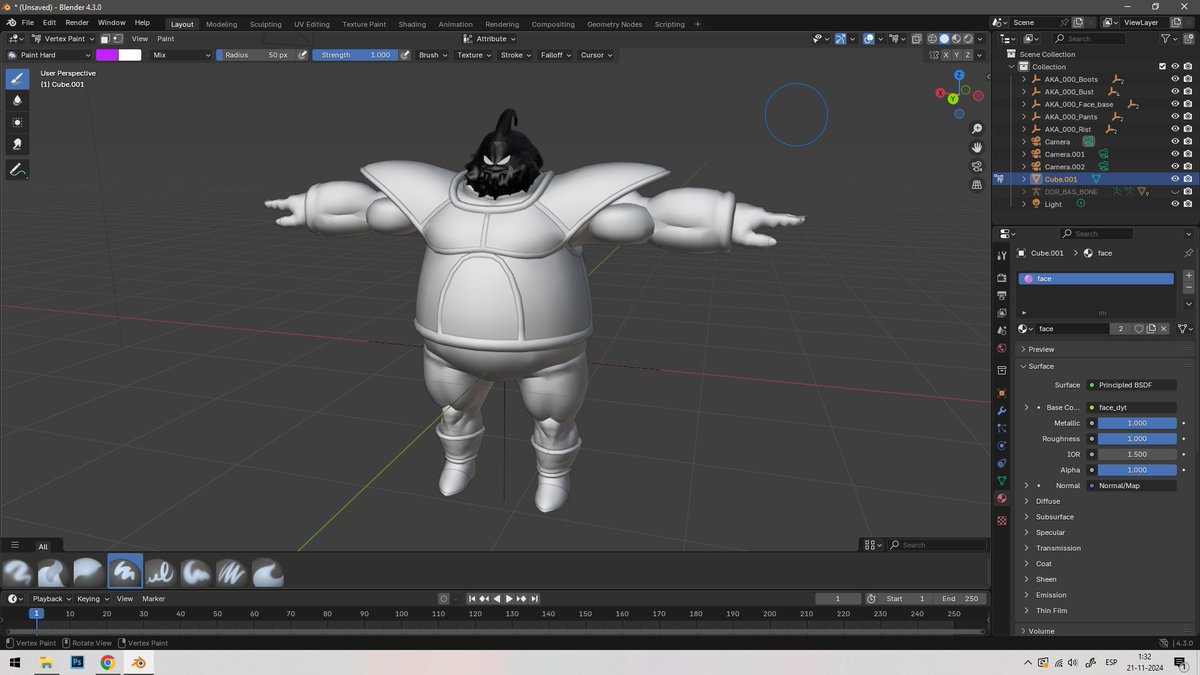1200x675 pixels.
Task: Hide AKA_000_Boots with its eye icon
Action: [1175, 79]
